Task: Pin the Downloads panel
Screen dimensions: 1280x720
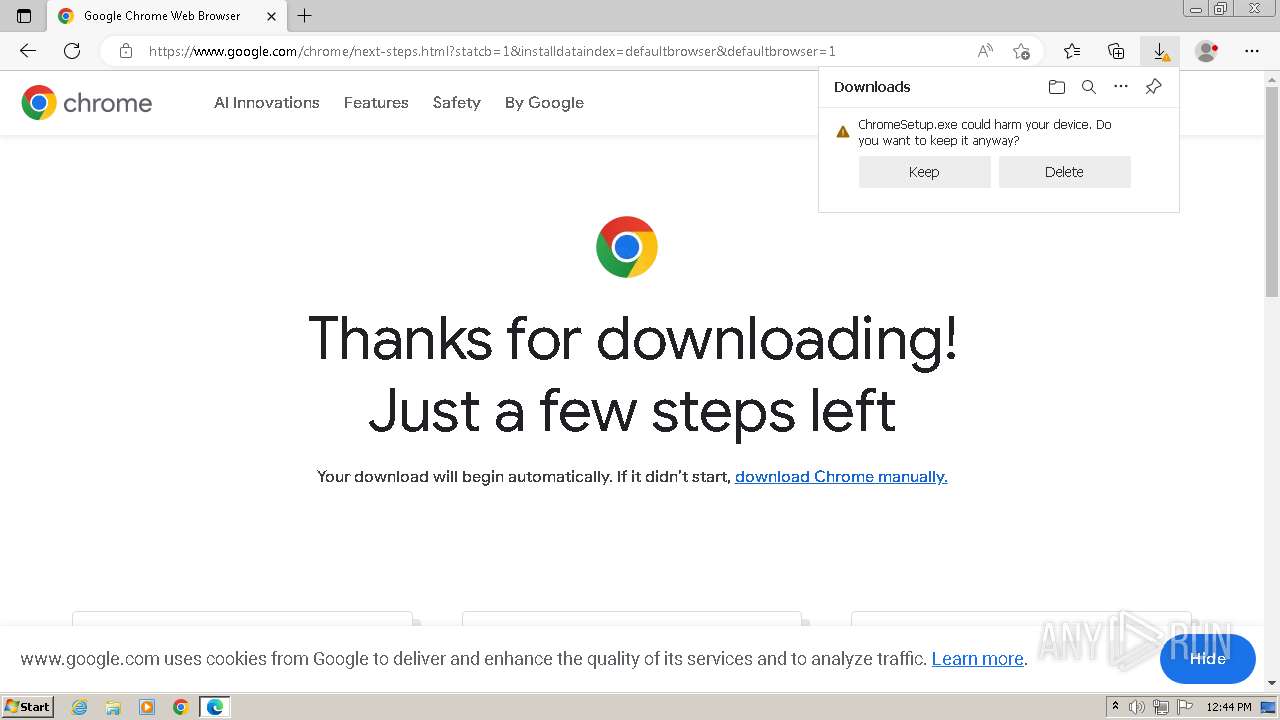Action: point(1153,87)
